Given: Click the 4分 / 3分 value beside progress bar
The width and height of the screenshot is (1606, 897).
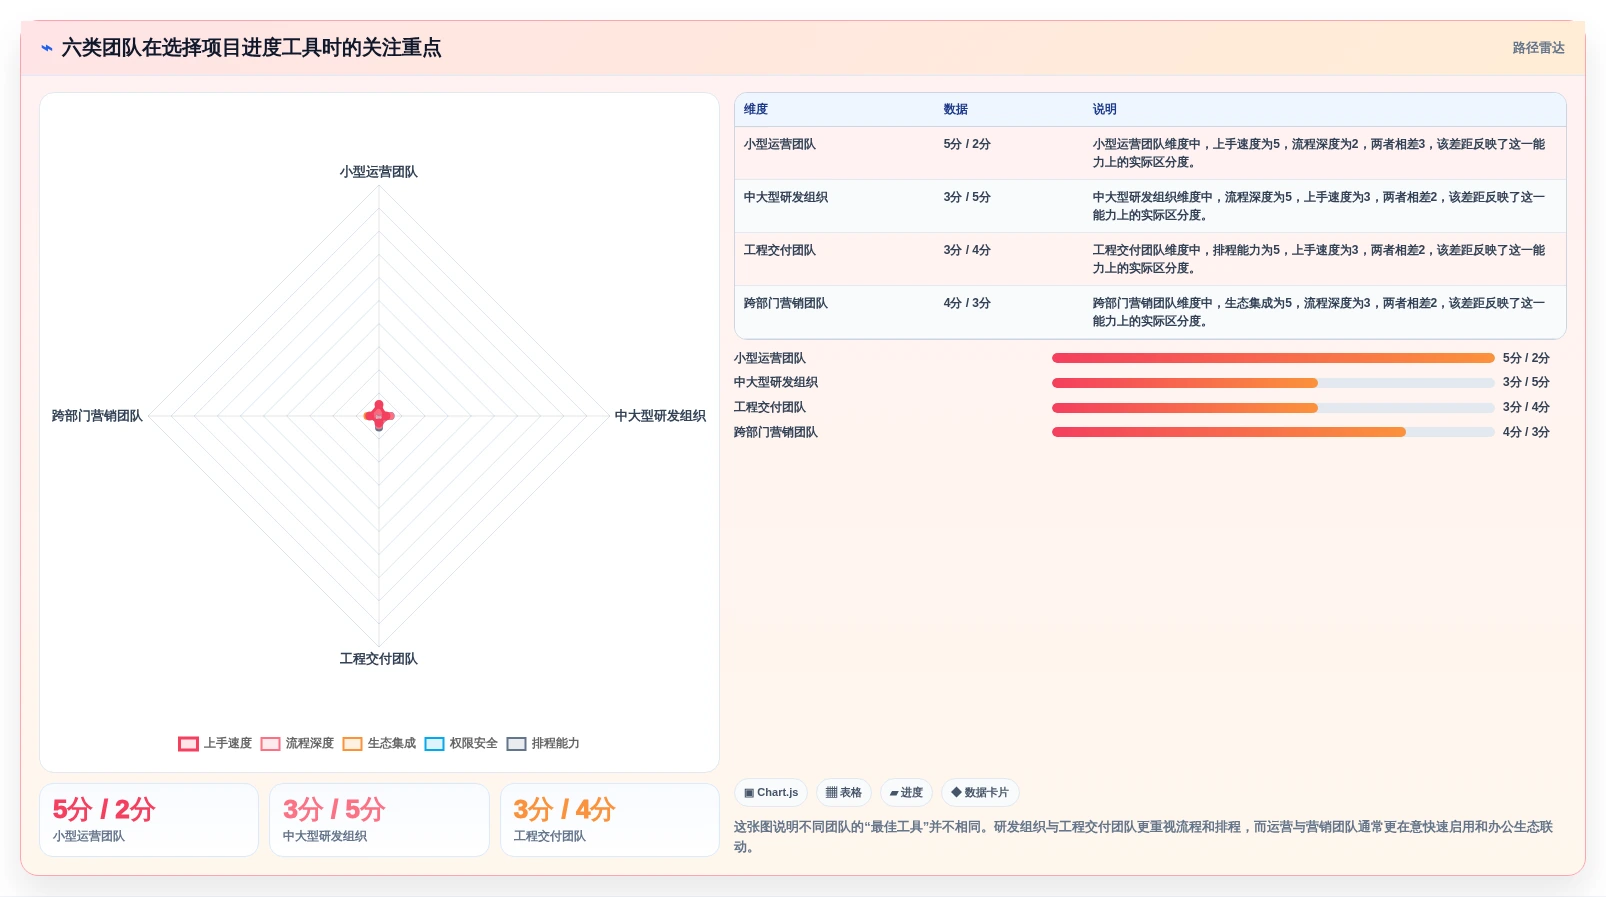Looking at the screenshot, I should [x=1526, y=432].
